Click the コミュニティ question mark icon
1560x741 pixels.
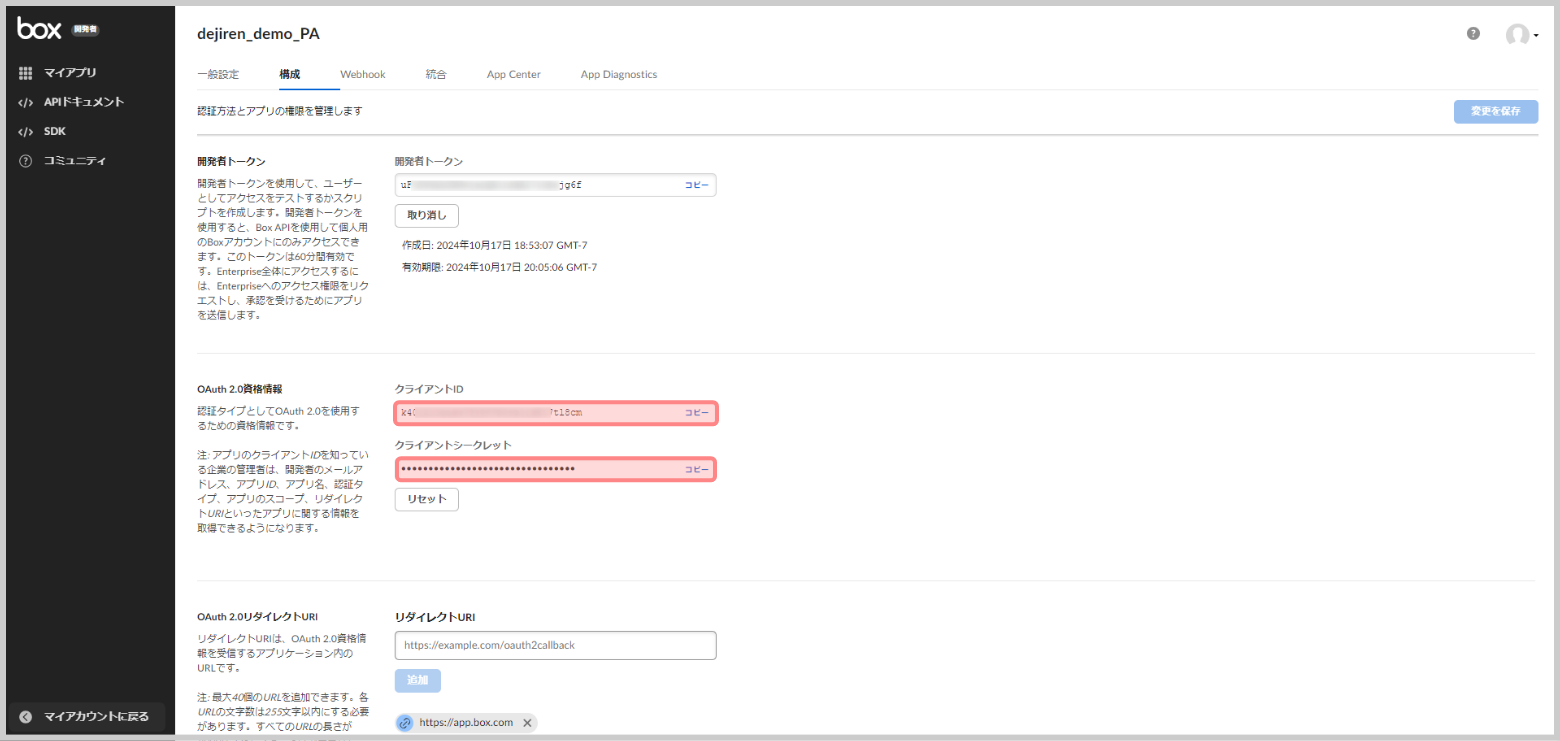click(26, 161)
